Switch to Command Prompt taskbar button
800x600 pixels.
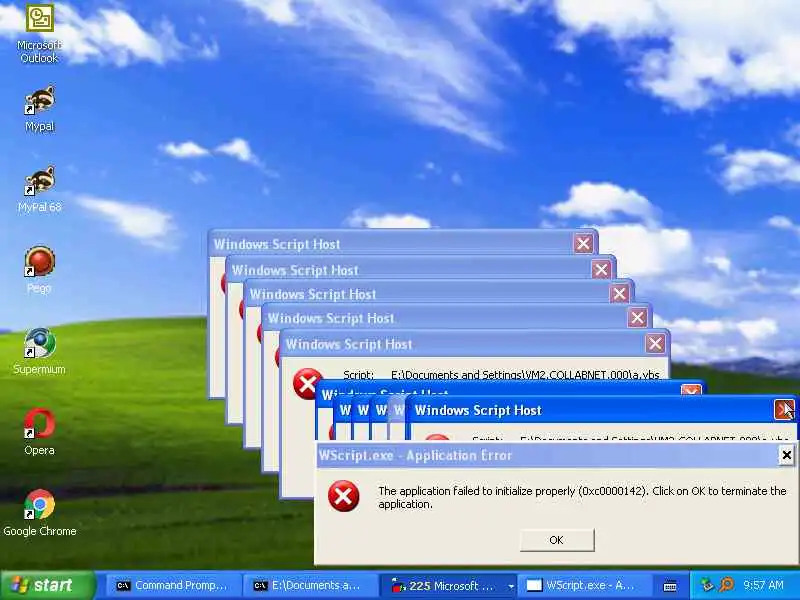pos(173,585)
